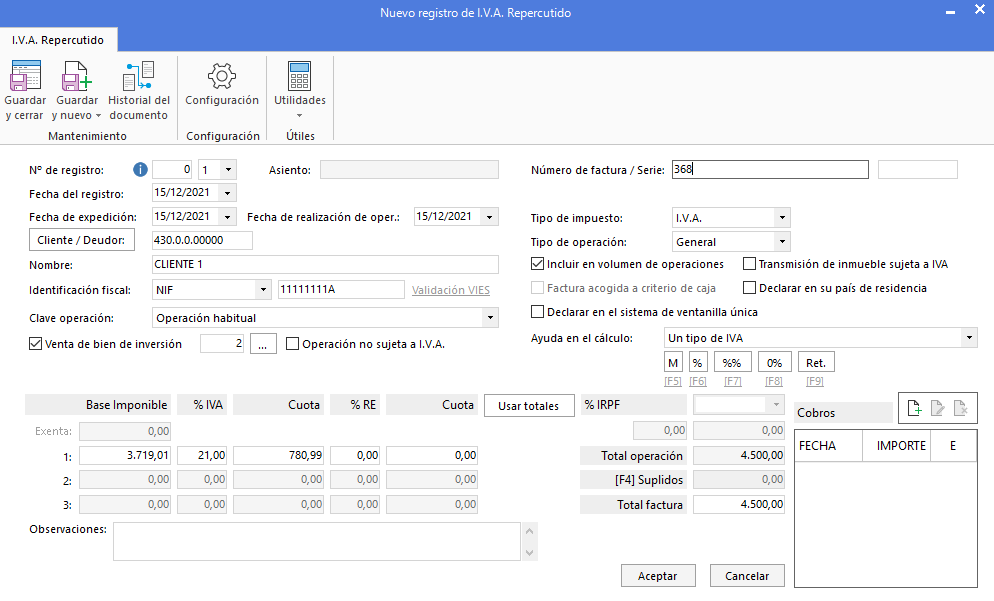The image size is (994, 601).
Task: Click the Total factura field 4.500,00
Action: 739,505
